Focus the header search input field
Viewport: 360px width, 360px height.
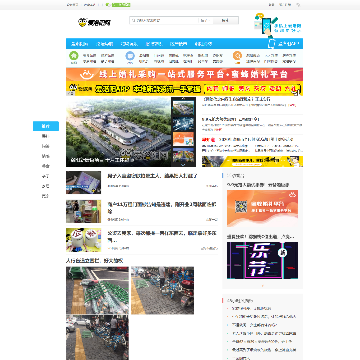[163, 21]
